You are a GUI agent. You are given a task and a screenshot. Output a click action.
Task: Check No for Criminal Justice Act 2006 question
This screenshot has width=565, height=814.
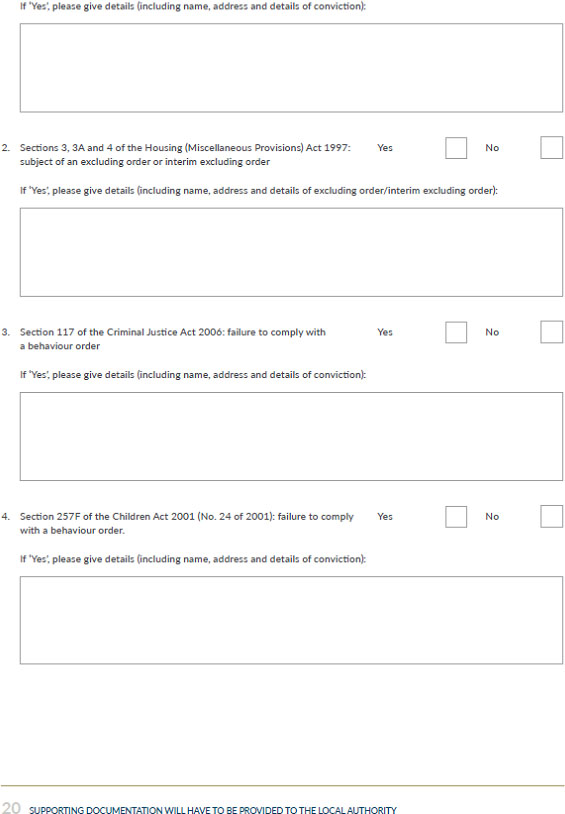pyautogui.click(x=551, y=332)
